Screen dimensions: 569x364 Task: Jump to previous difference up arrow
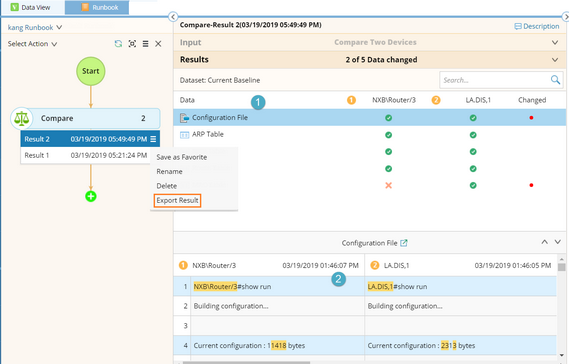[x=544, y=242]
